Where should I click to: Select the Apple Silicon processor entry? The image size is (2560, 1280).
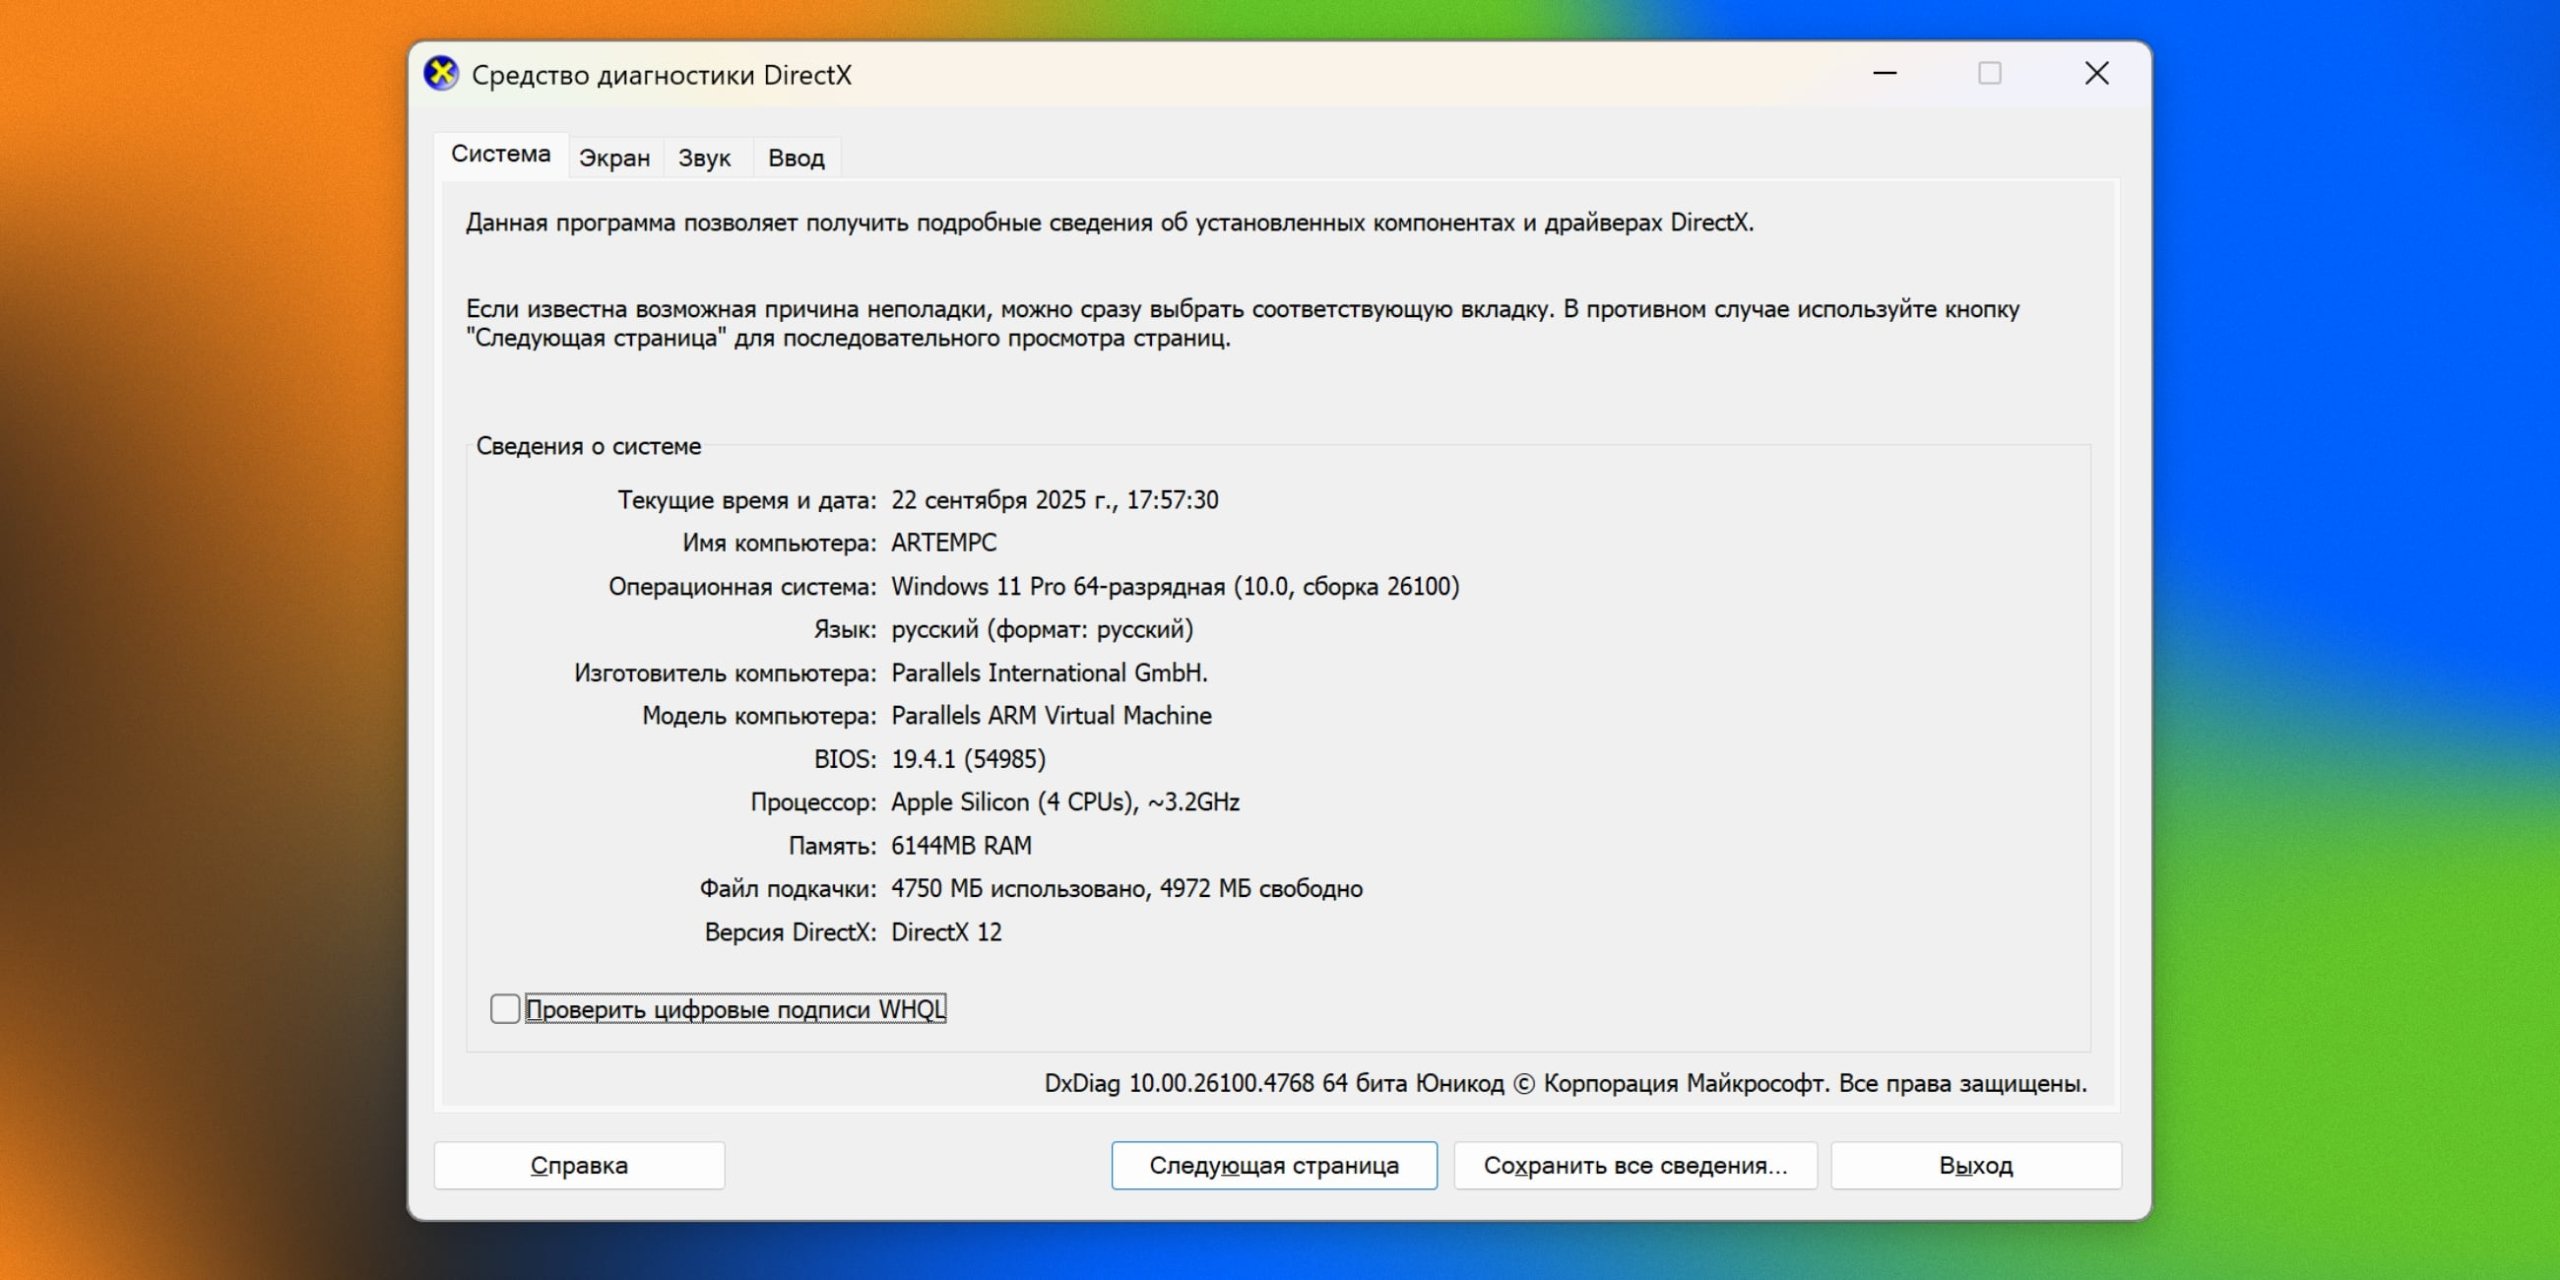[1066, 801]
